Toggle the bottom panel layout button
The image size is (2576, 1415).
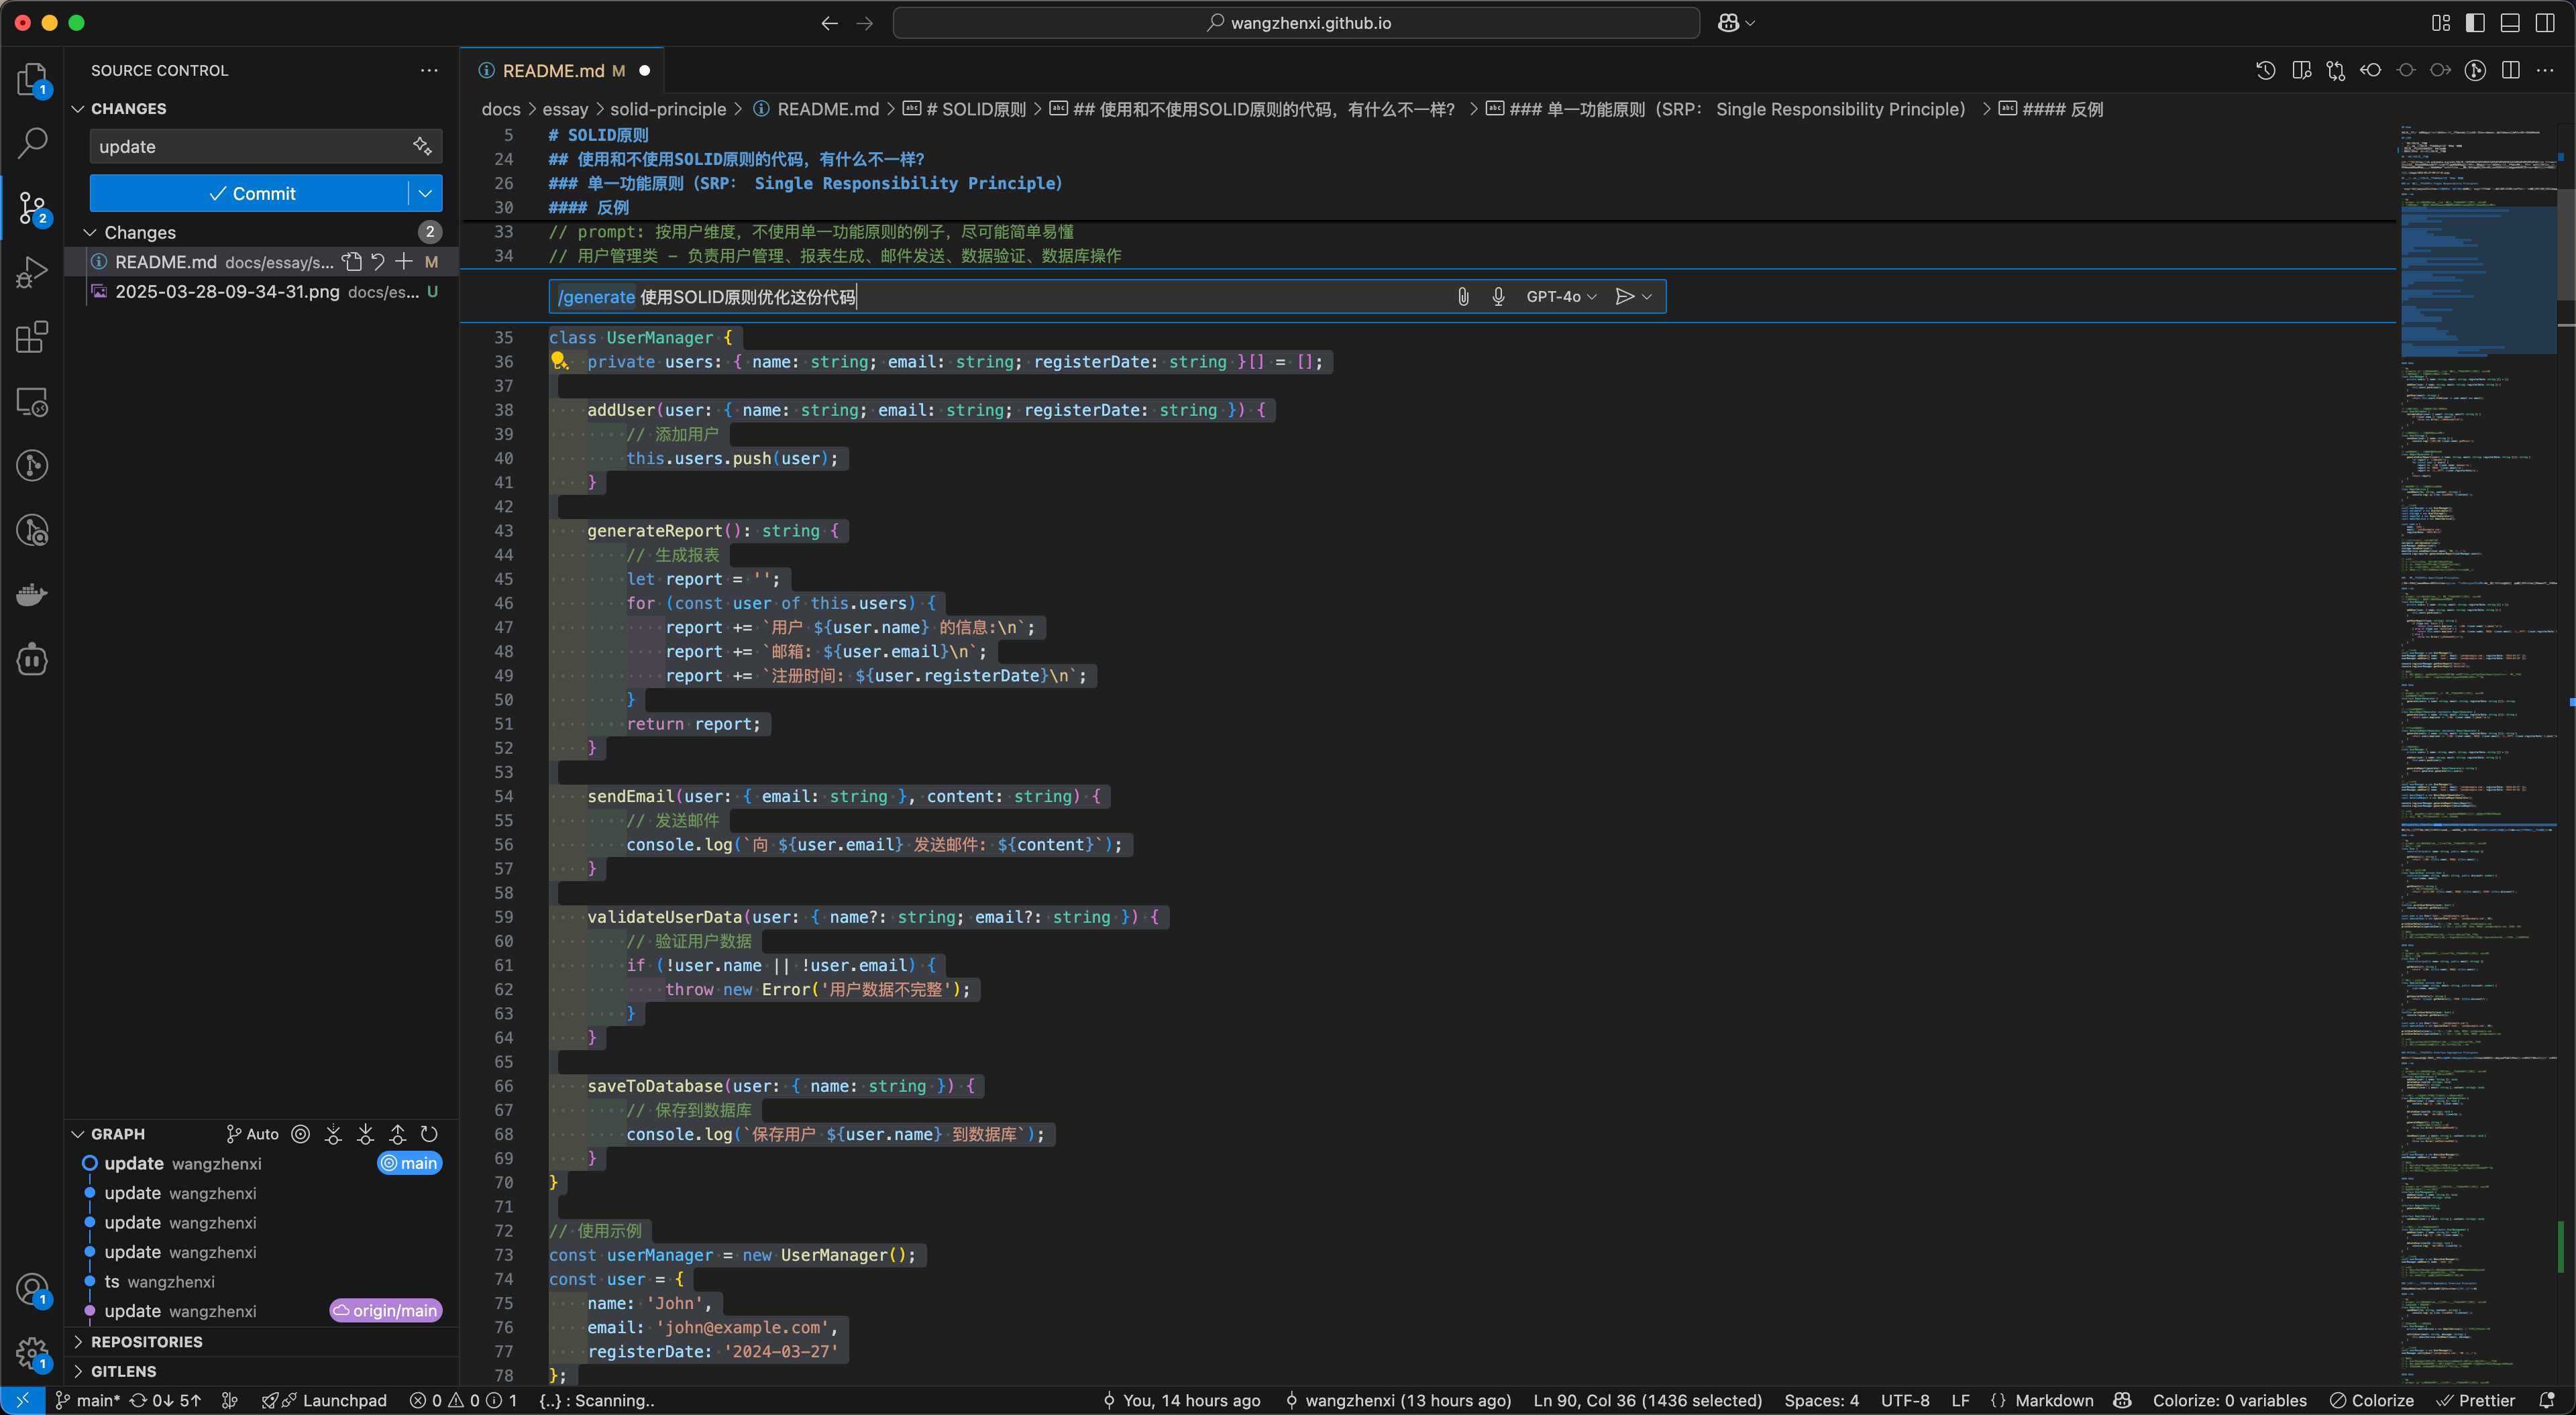(x=2510, y=23)
